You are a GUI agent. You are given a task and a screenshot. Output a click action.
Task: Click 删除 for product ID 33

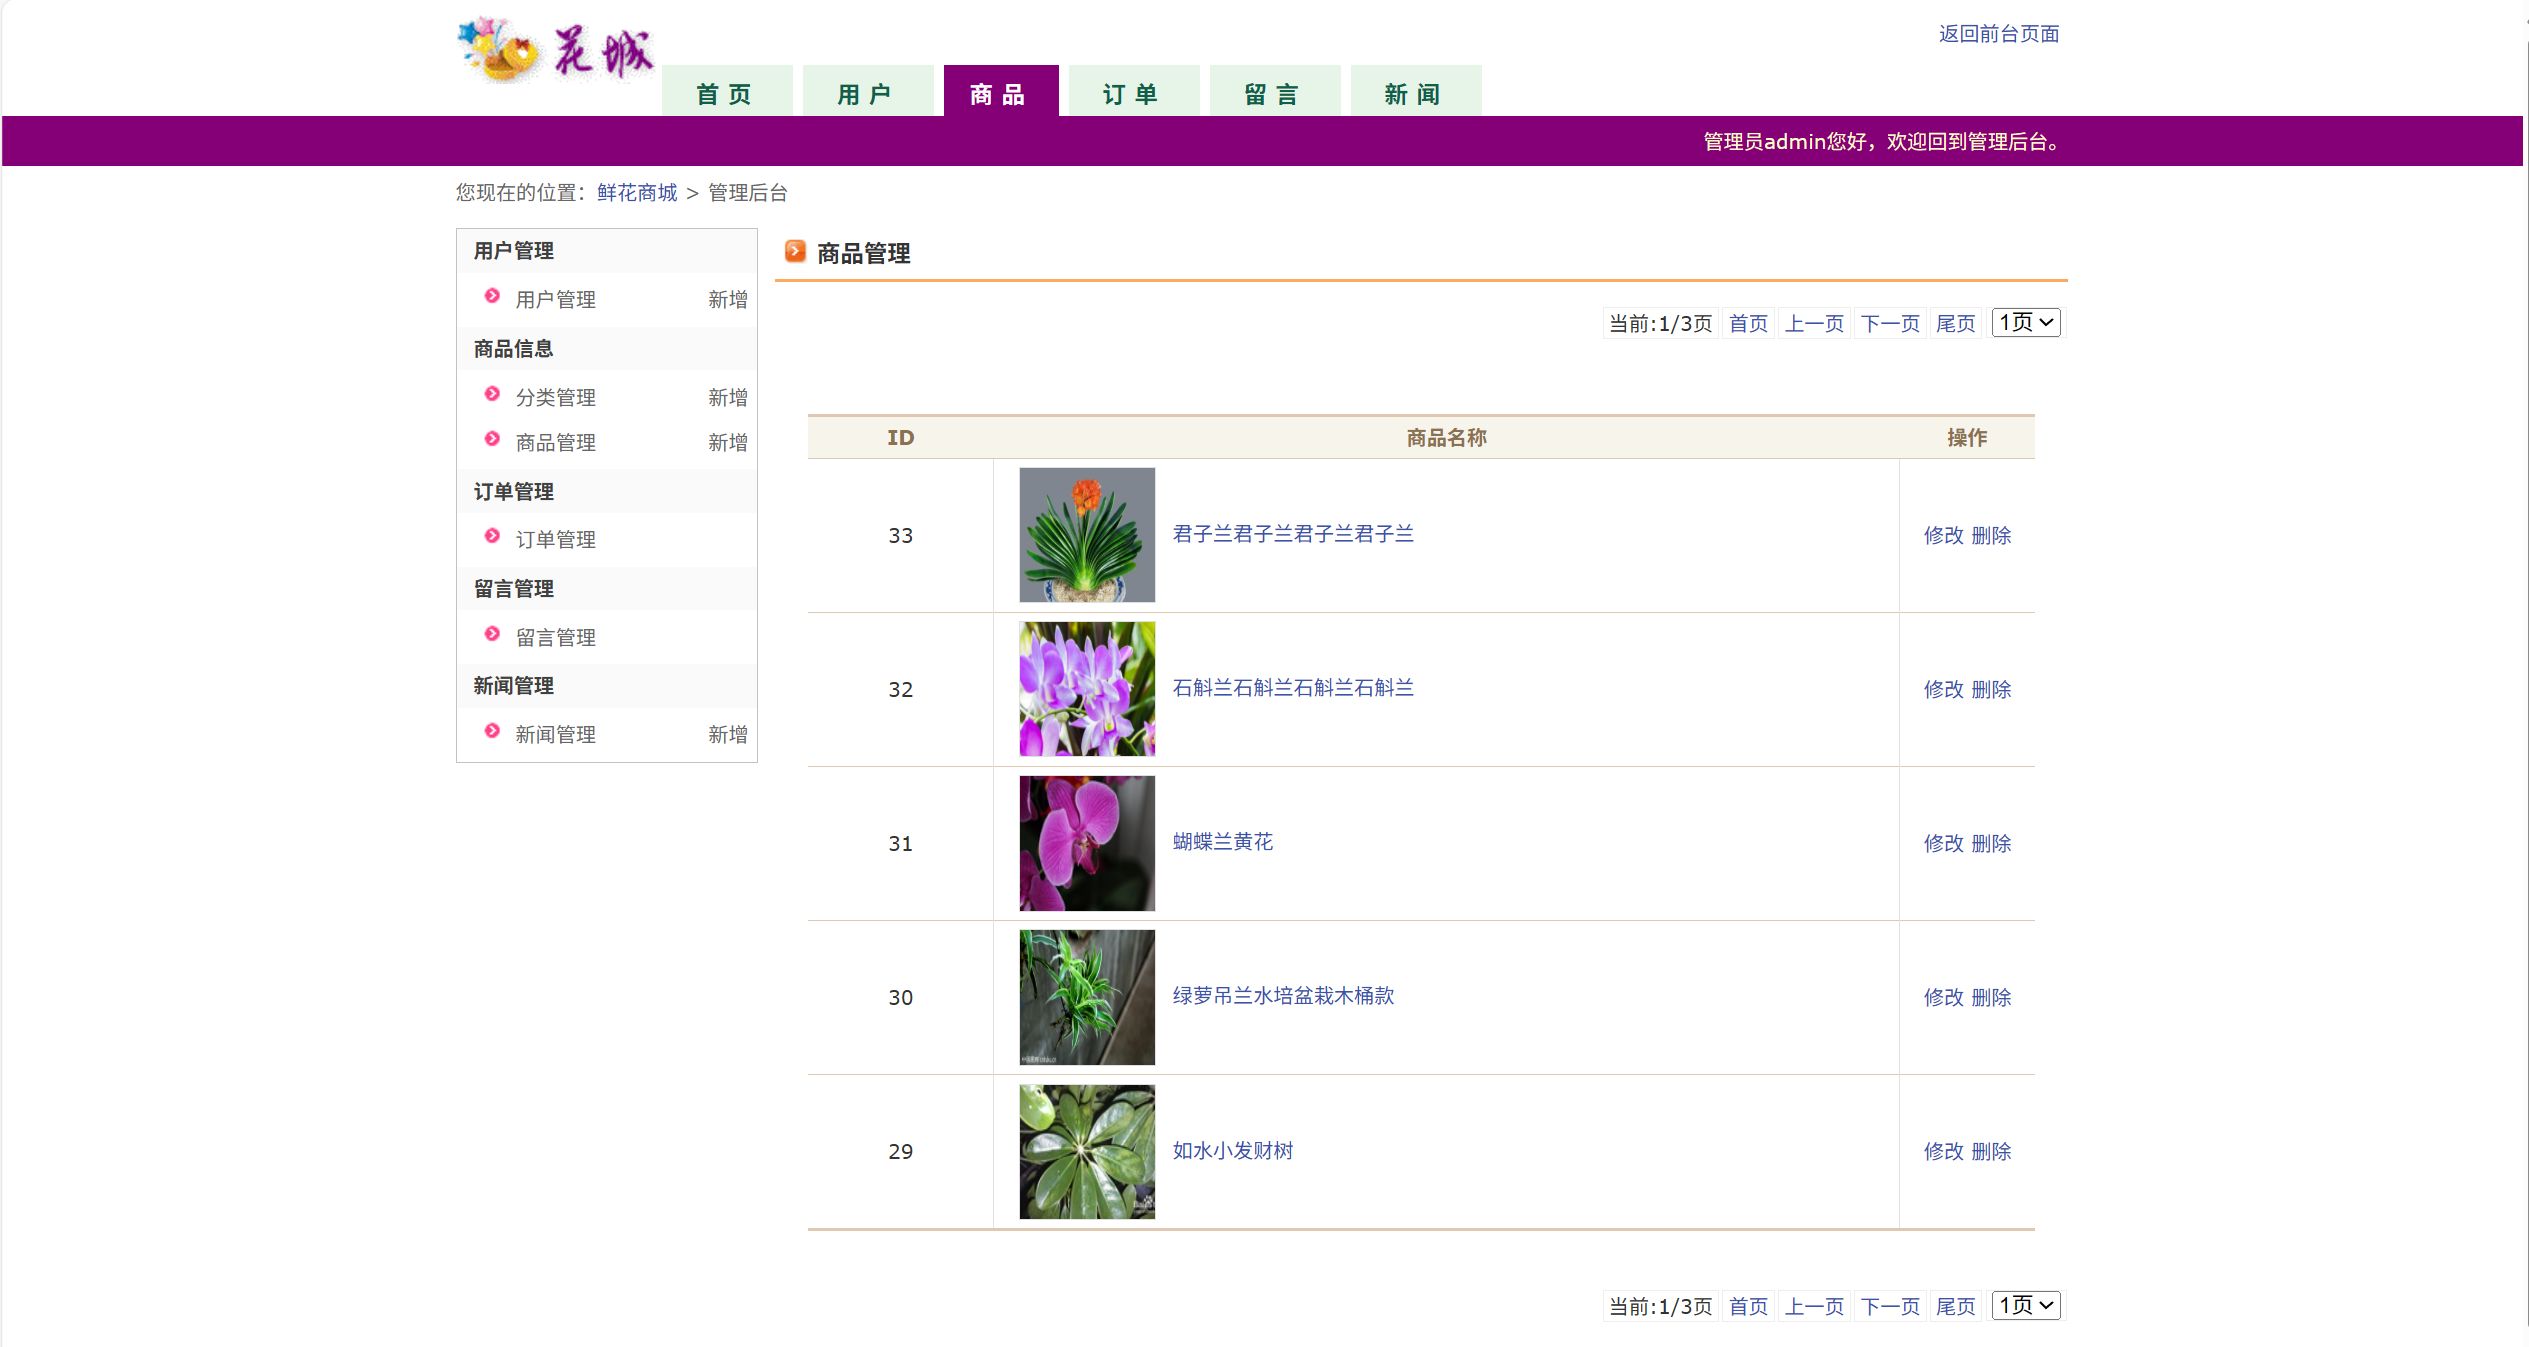tap(1991, 535)
